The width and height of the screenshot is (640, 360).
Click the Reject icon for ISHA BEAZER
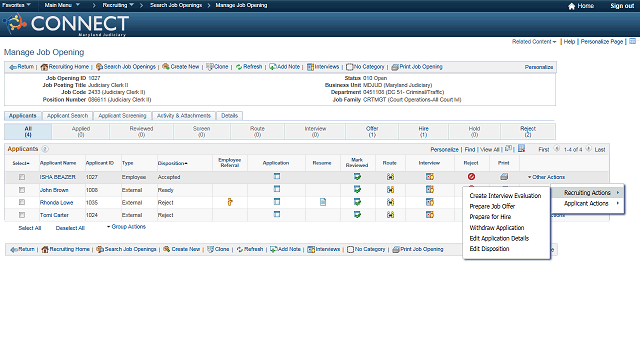[471, 177]
